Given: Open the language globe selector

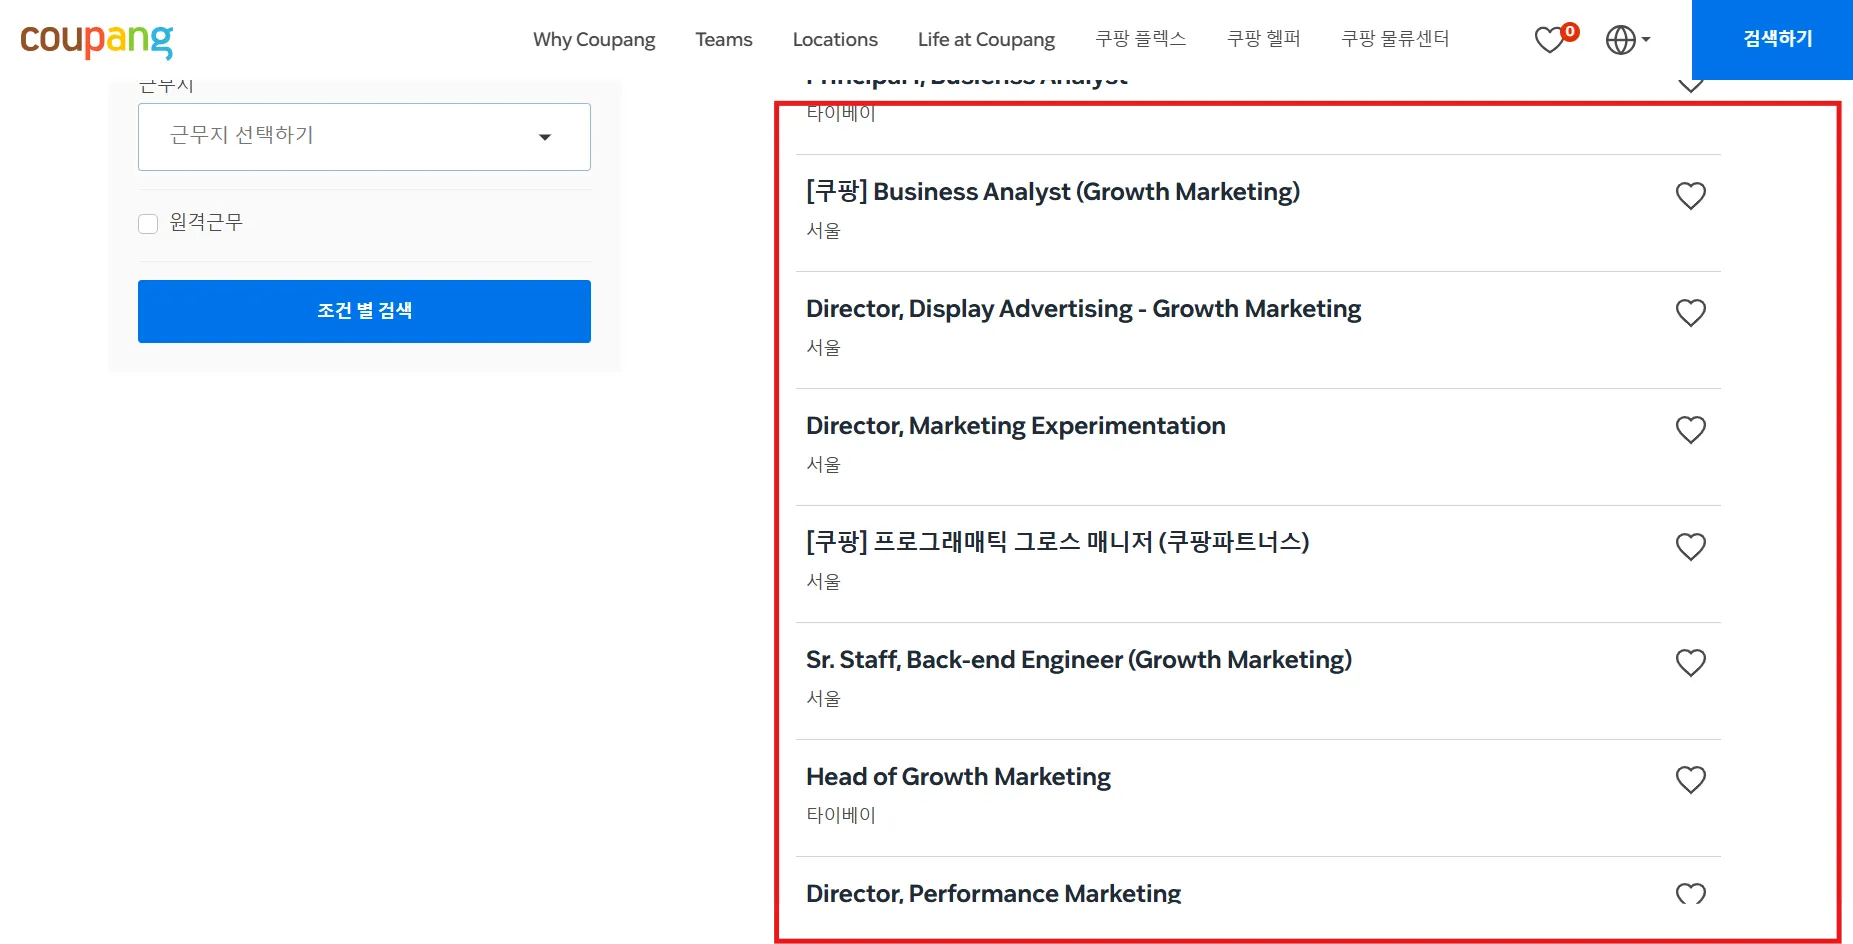Looking at the screenshot, I should [x=1627, y=40].
